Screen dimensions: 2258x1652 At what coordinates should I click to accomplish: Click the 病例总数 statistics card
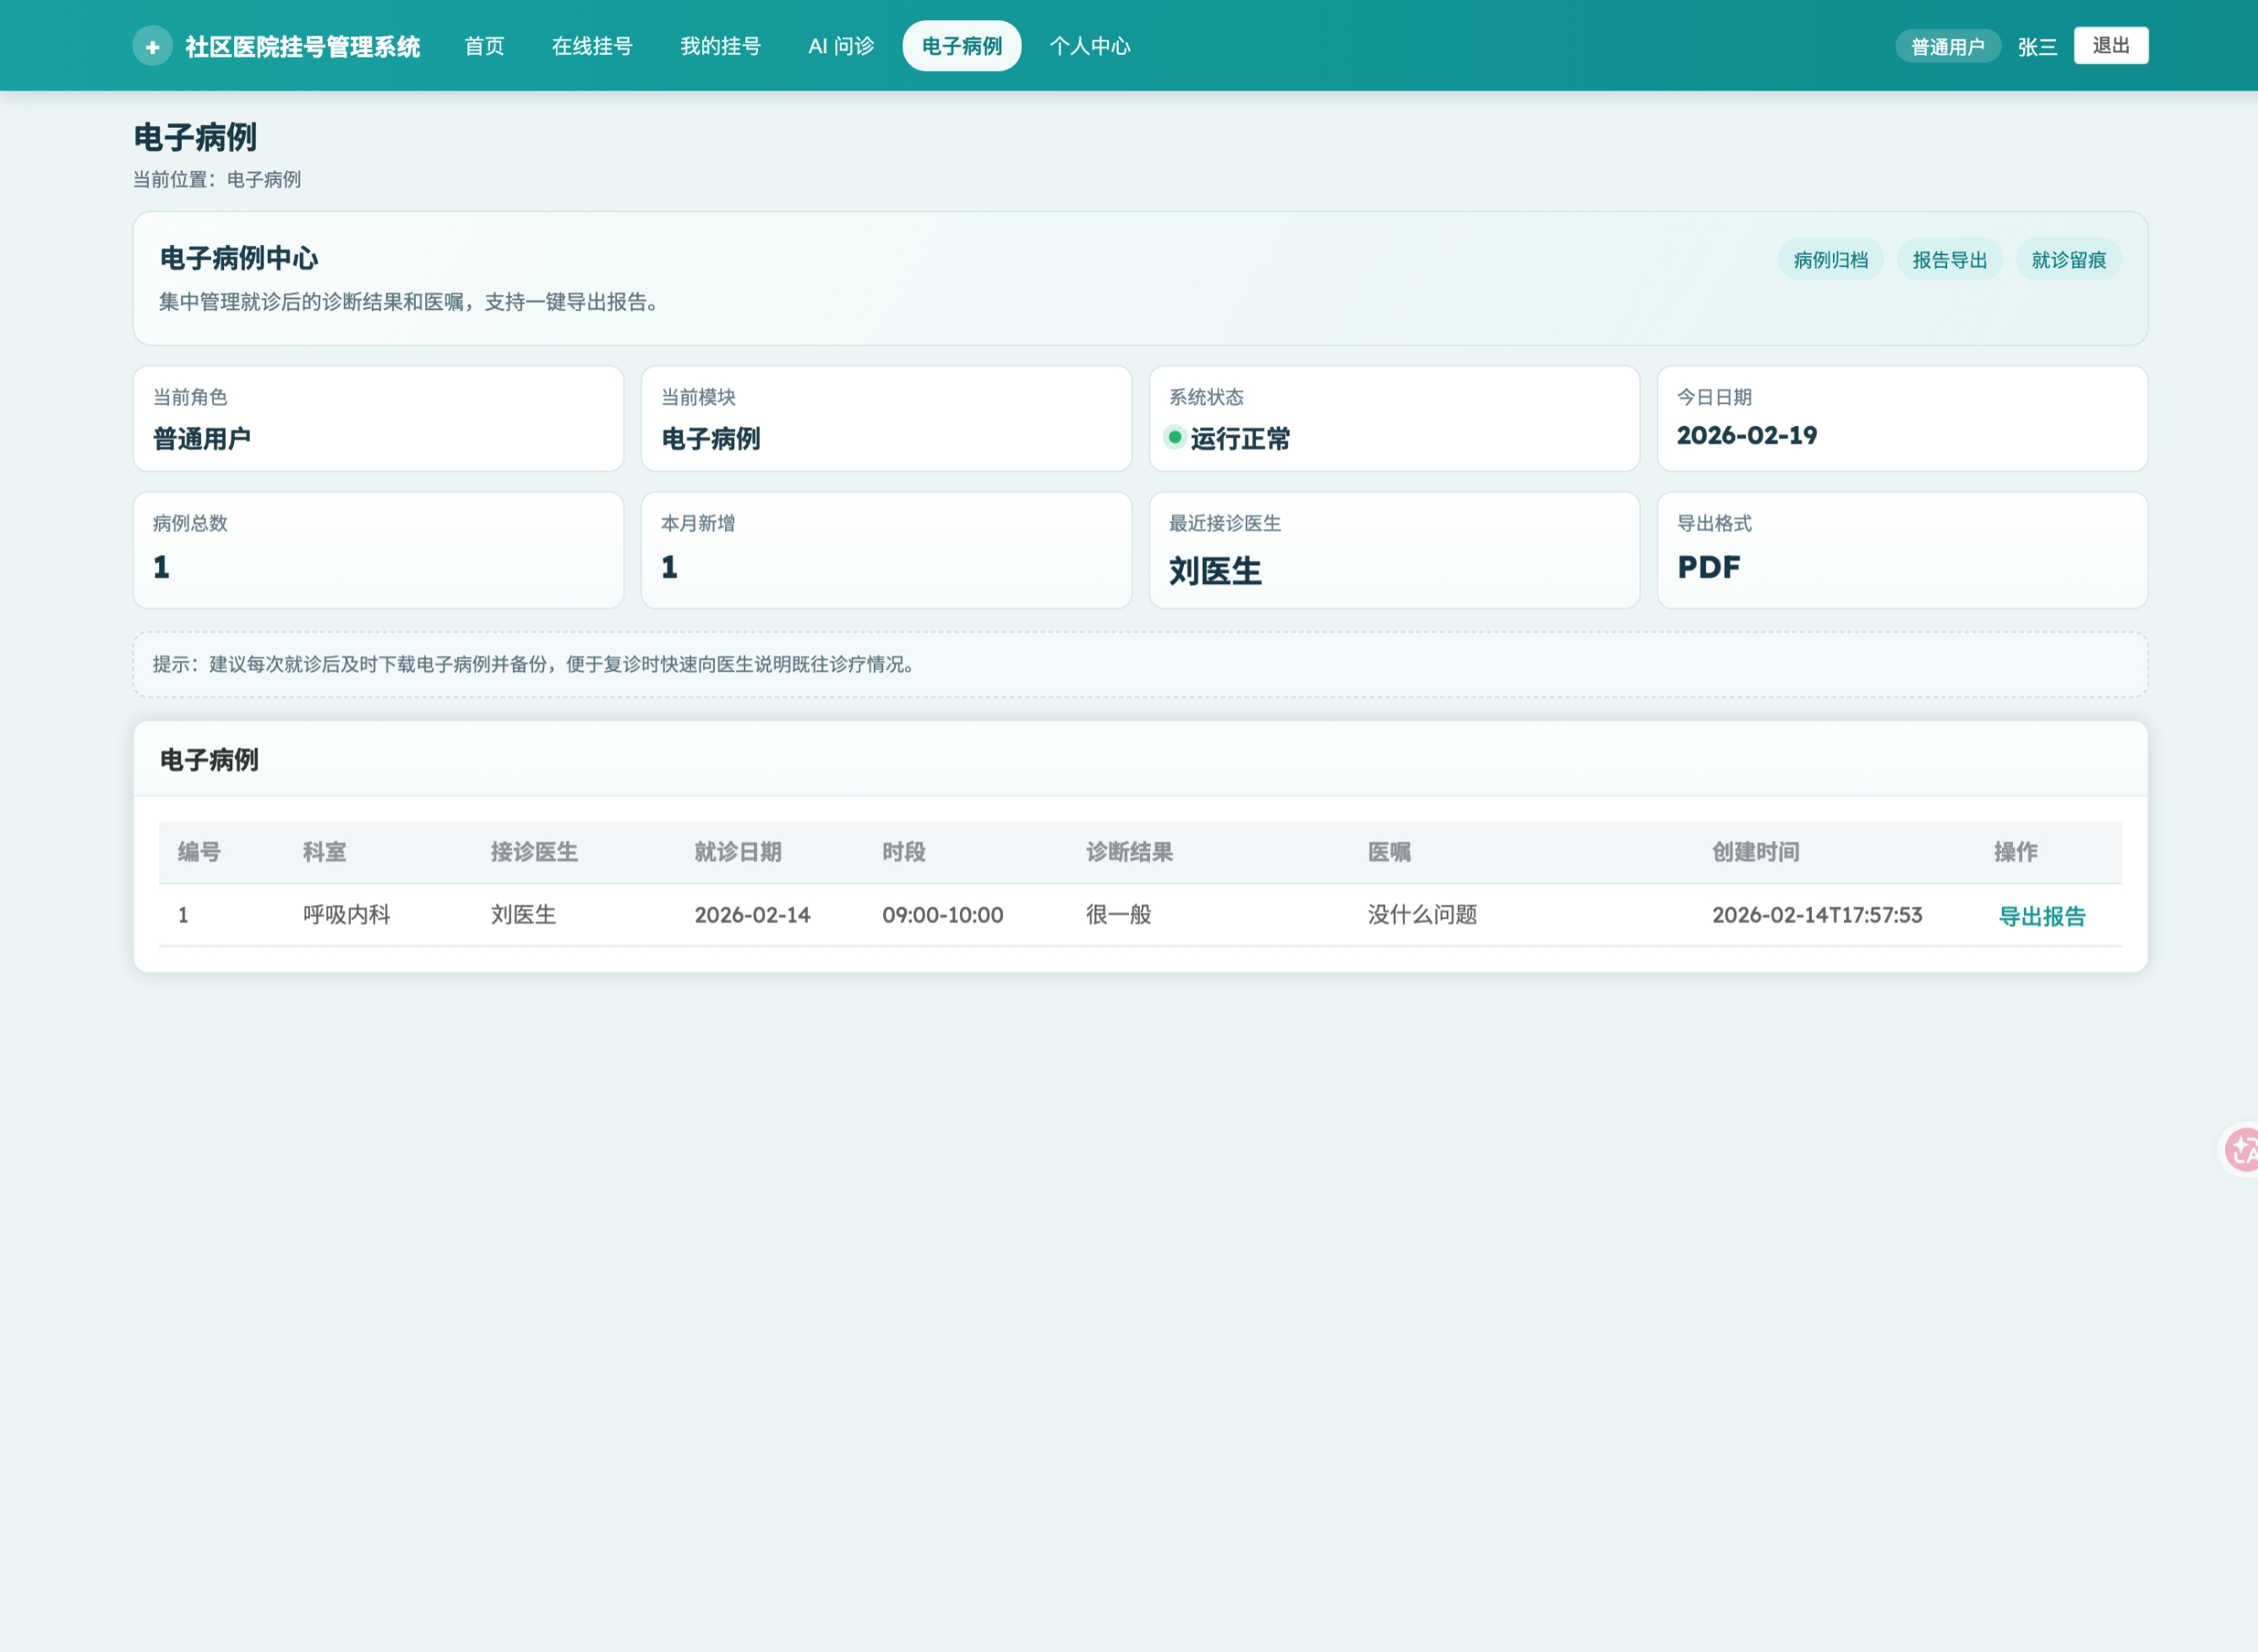tap(378, 550)
